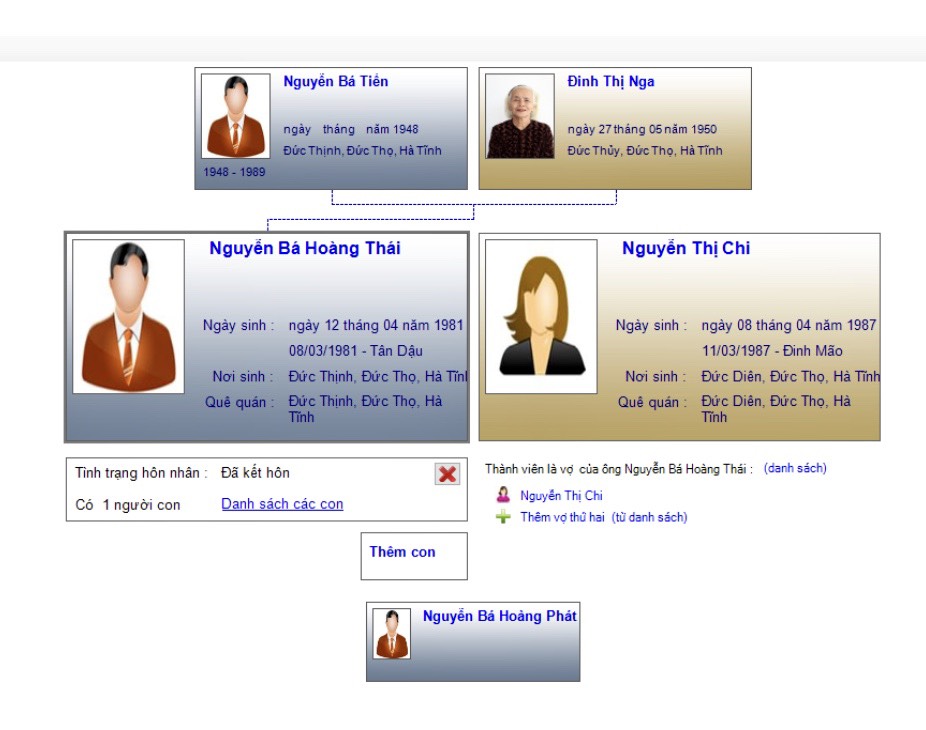This screenshot has width=926, height=730.
Task: Select Nguyễn Thị Chi in wives list
Action: (561, 496)
